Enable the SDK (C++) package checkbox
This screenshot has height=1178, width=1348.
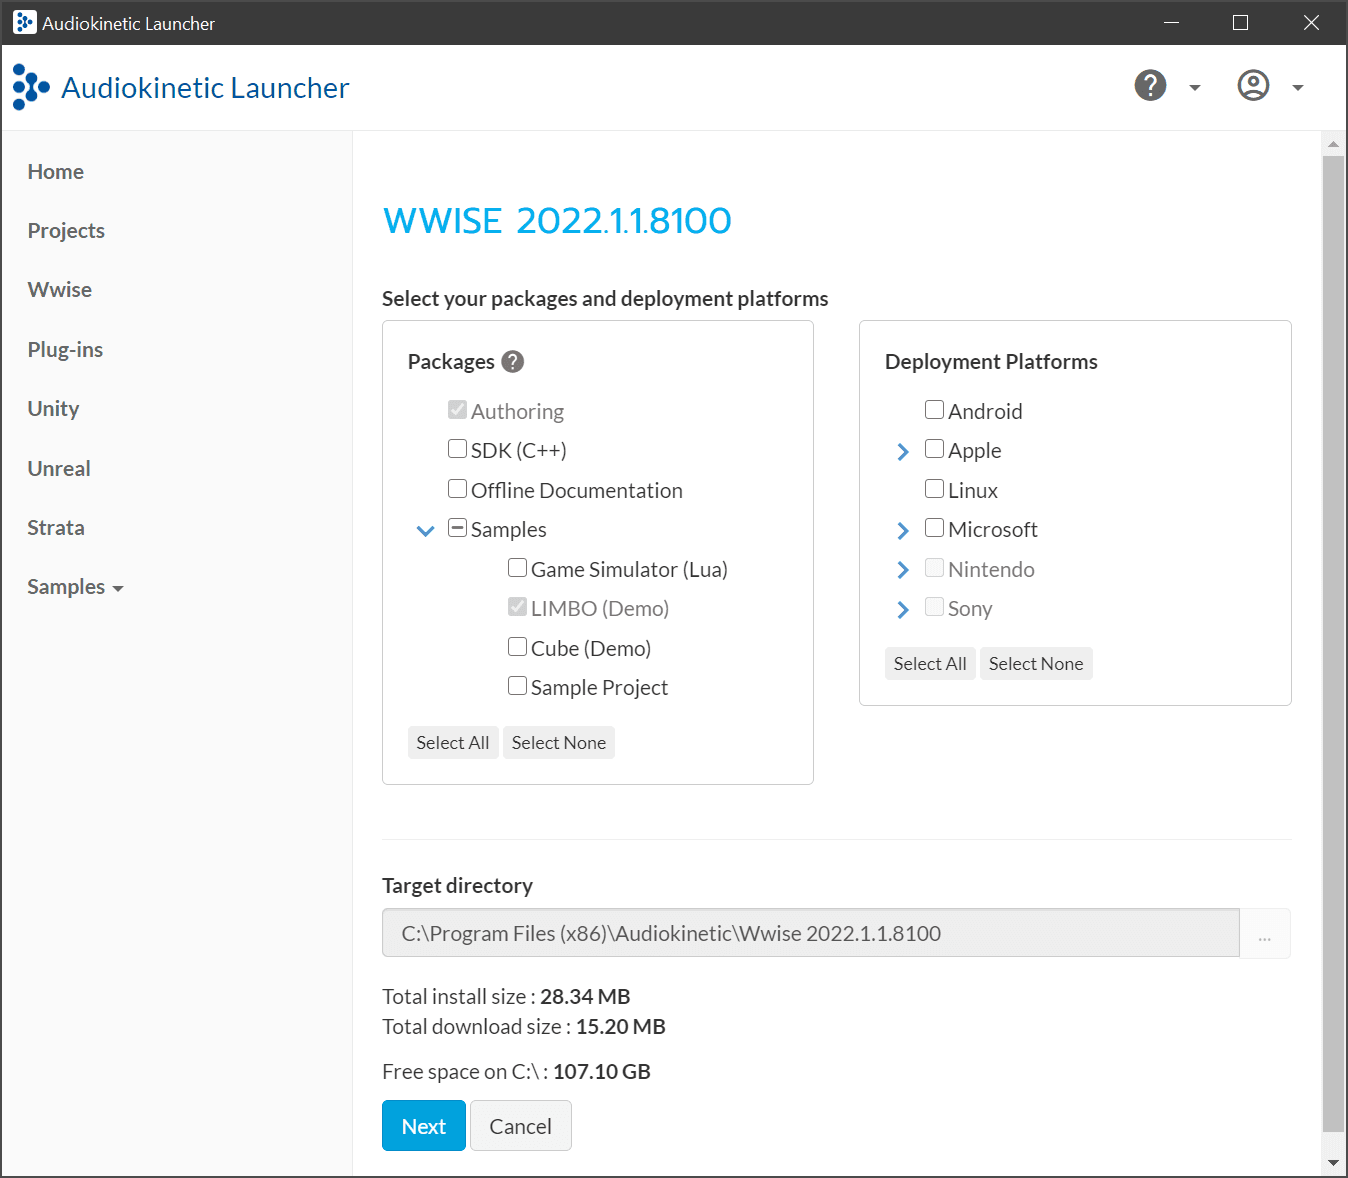[458, 449]
